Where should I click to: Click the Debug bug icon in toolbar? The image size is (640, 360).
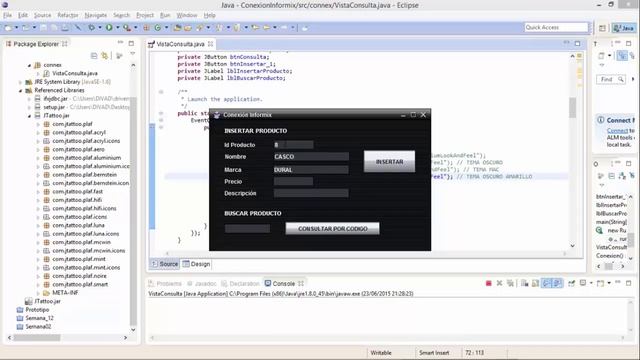point(91,28)
